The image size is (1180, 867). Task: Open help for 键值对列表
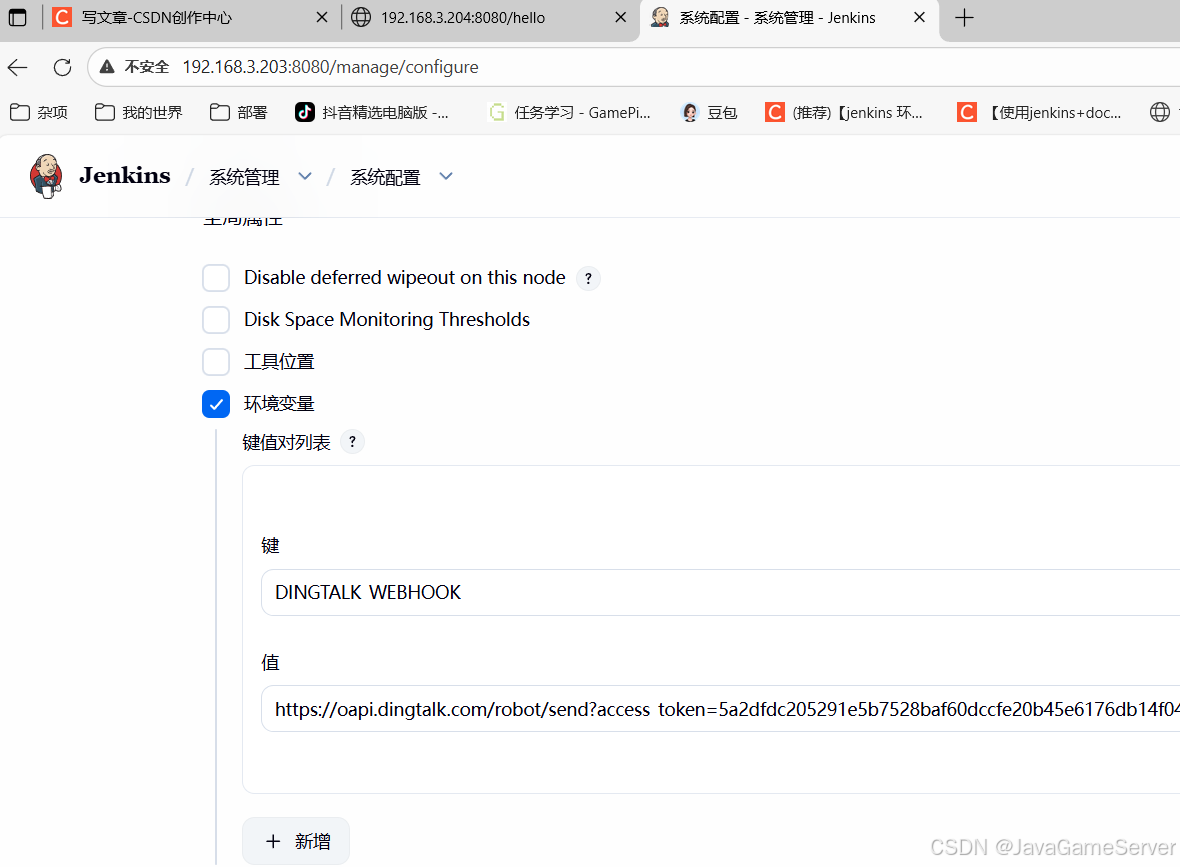(x=352, y=442)
